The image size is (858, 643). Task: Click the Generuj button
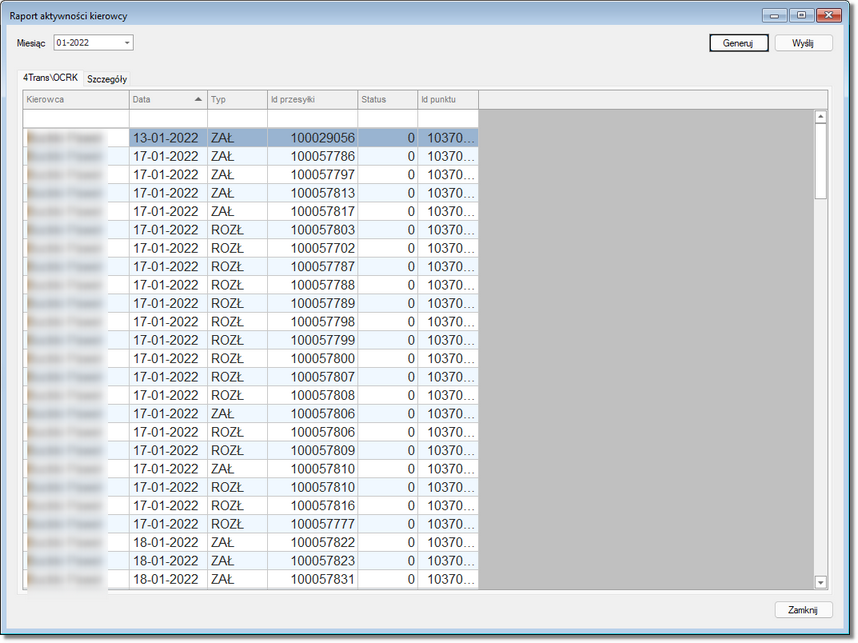point(739,43)
